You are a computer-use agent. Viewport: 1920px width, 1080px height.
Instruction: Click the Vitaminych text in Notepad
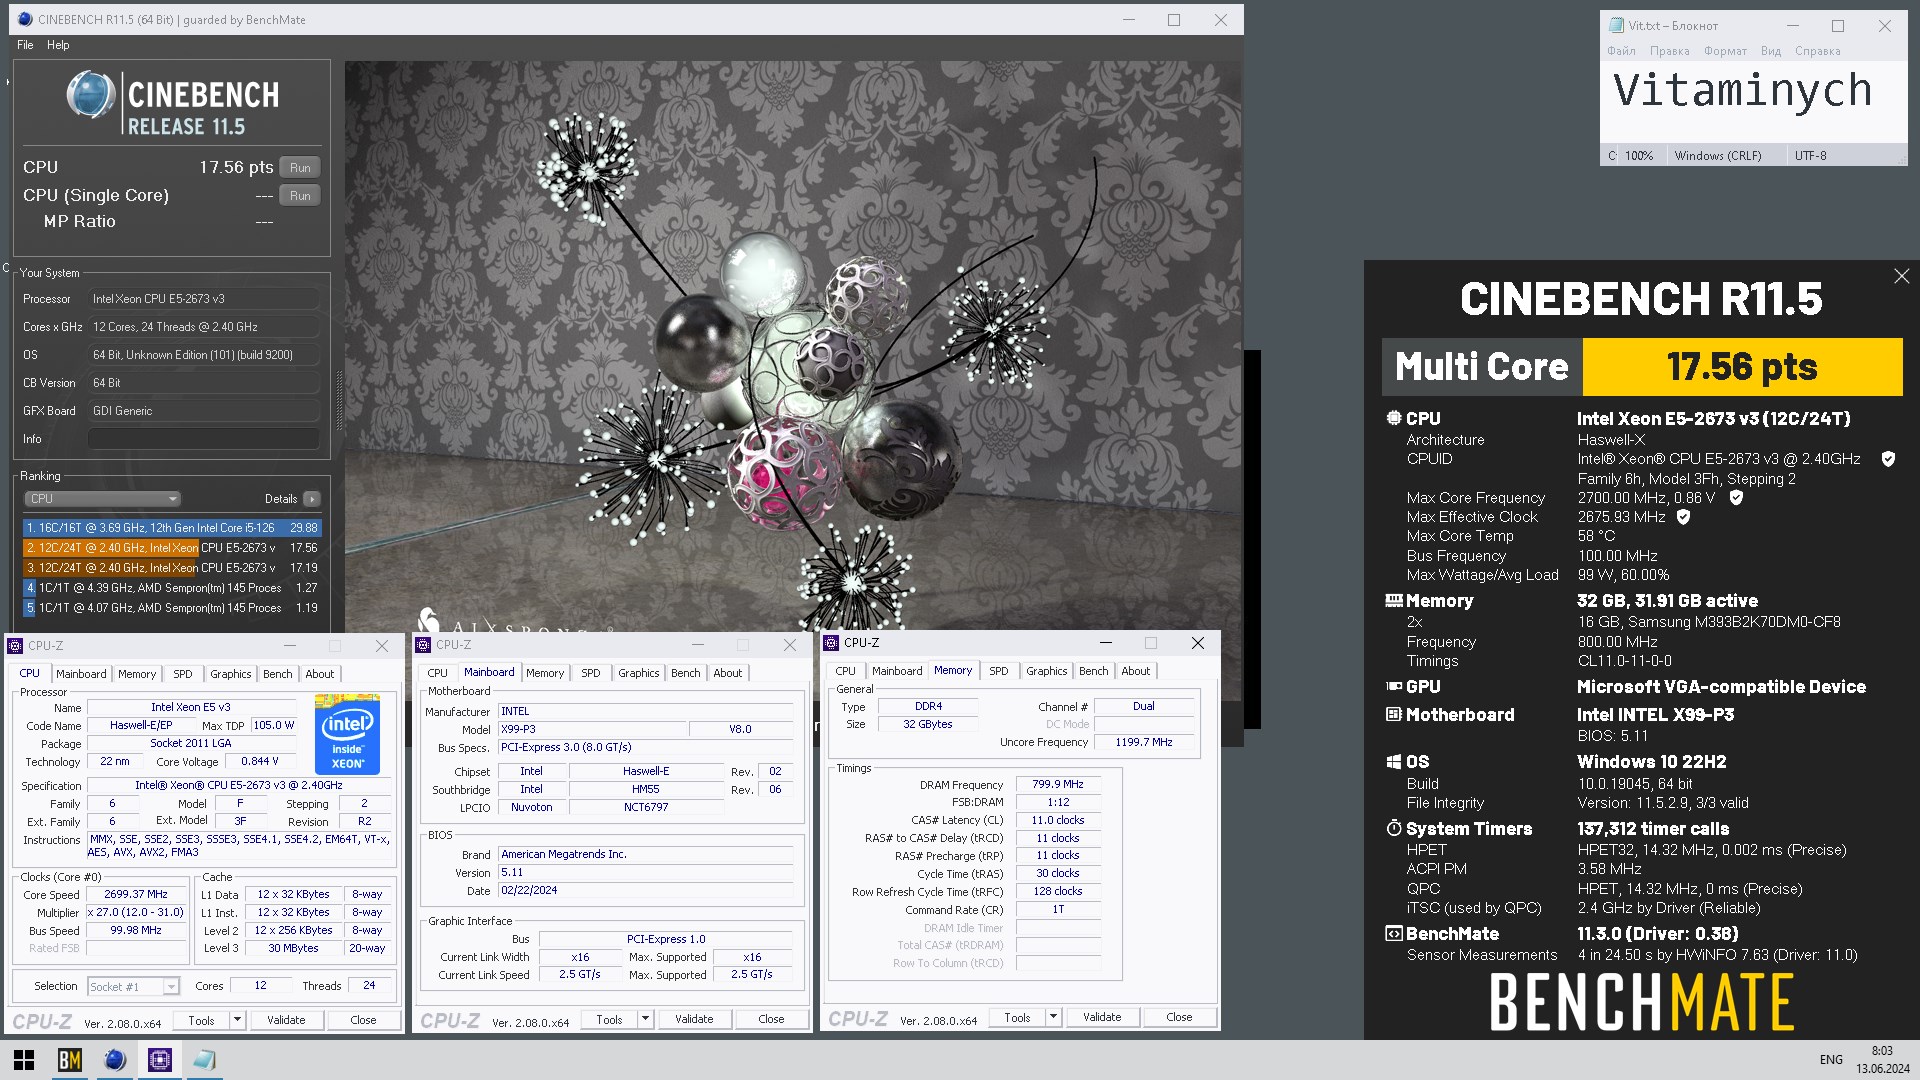(x=1742, y=91)
